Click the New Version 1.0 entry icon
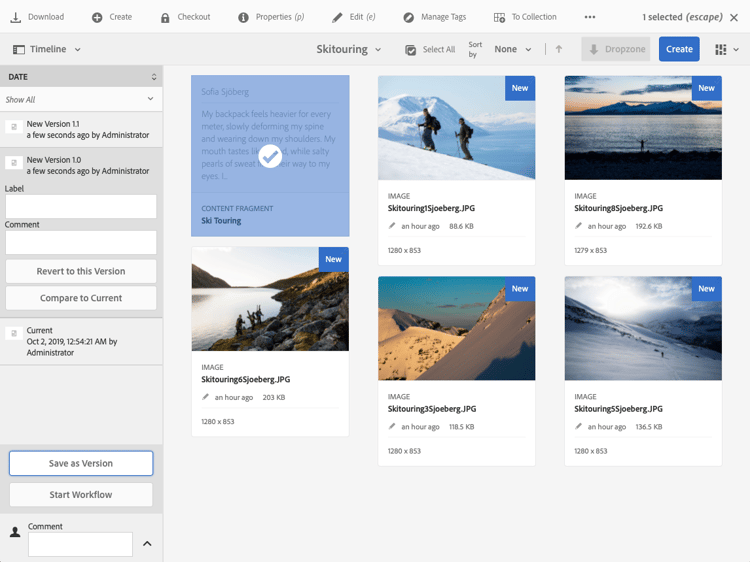The image size is (750, 562). (x=14, y=163)
